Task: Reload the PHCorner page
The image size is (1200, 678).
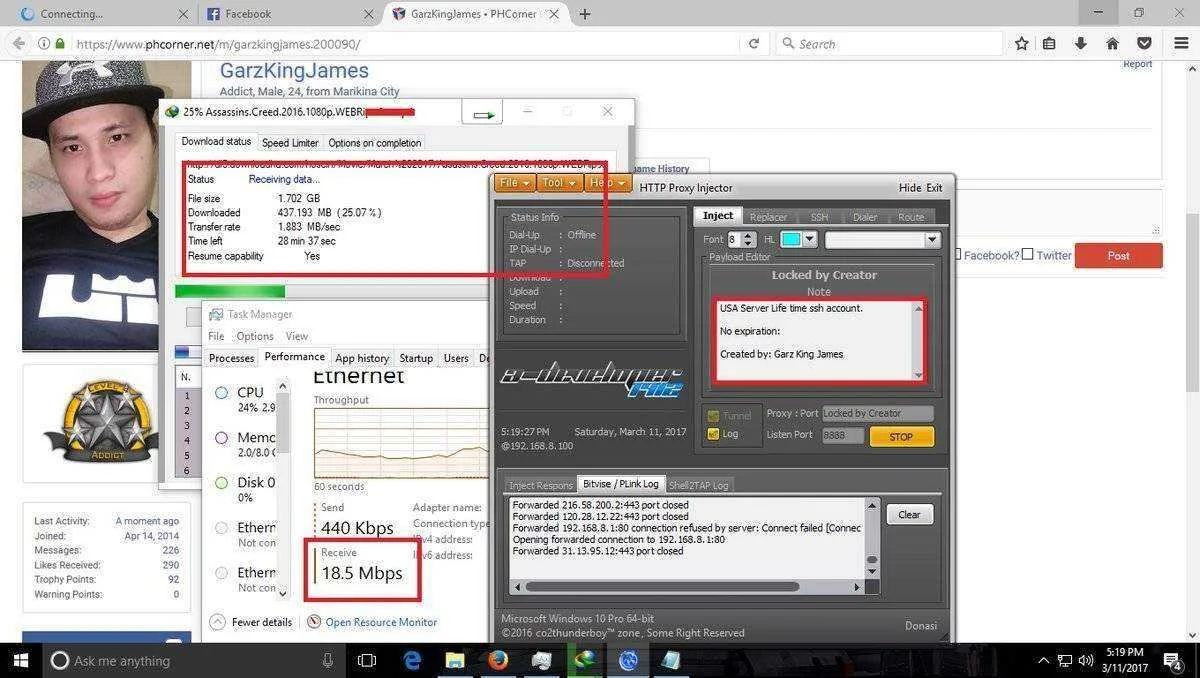Action: [754, 44]
